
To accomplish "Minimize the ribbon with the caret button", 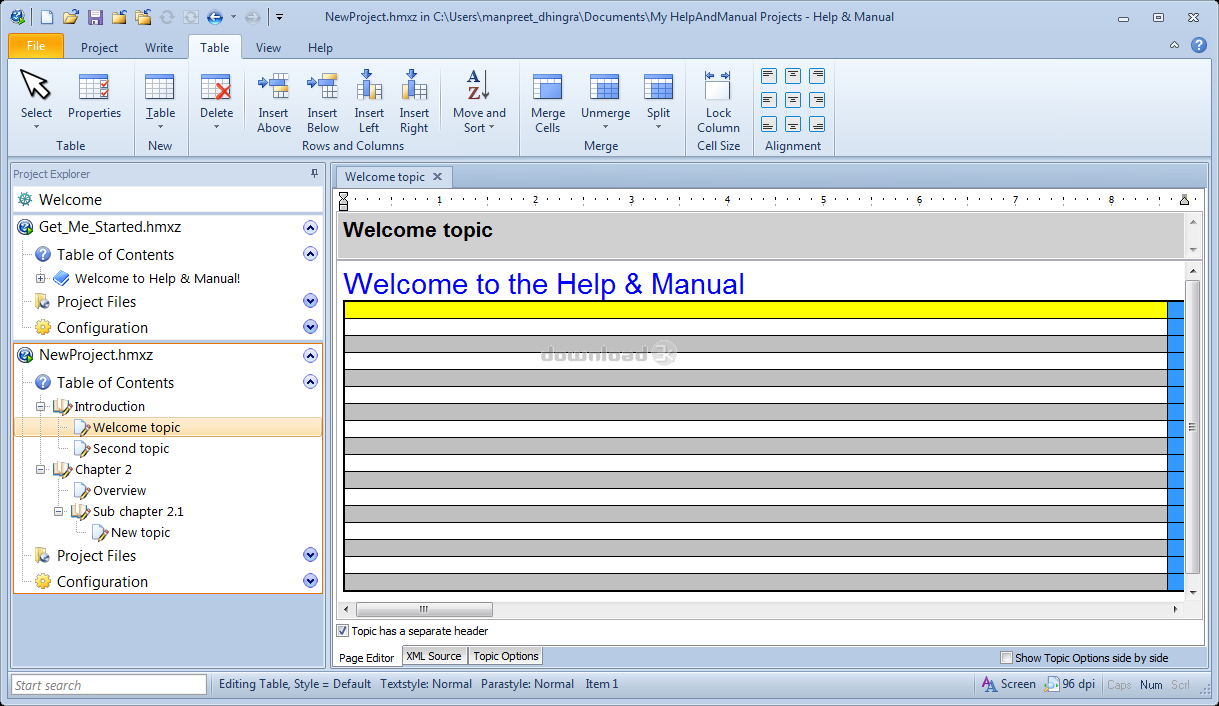I will [x=1174, y=46].
